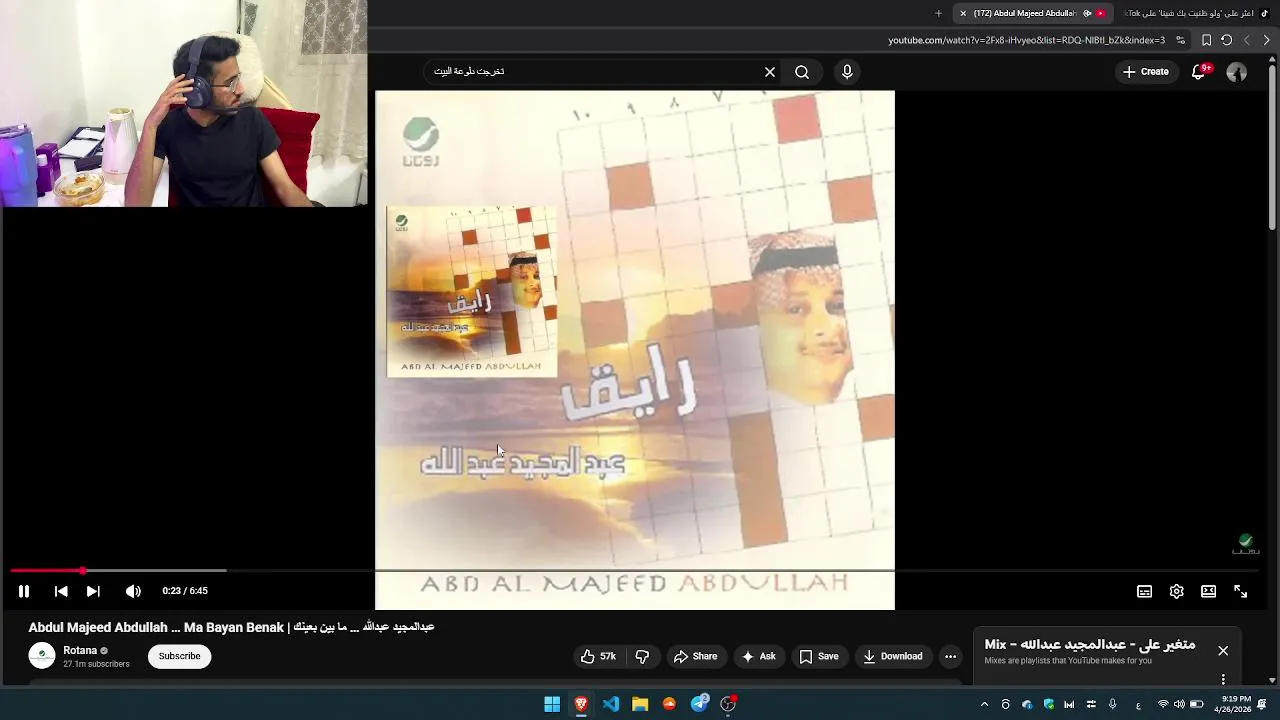Viewport: 1280px width, 720px height.
Task: Show hidden system tray icons
Action: (x=984, y=704)
